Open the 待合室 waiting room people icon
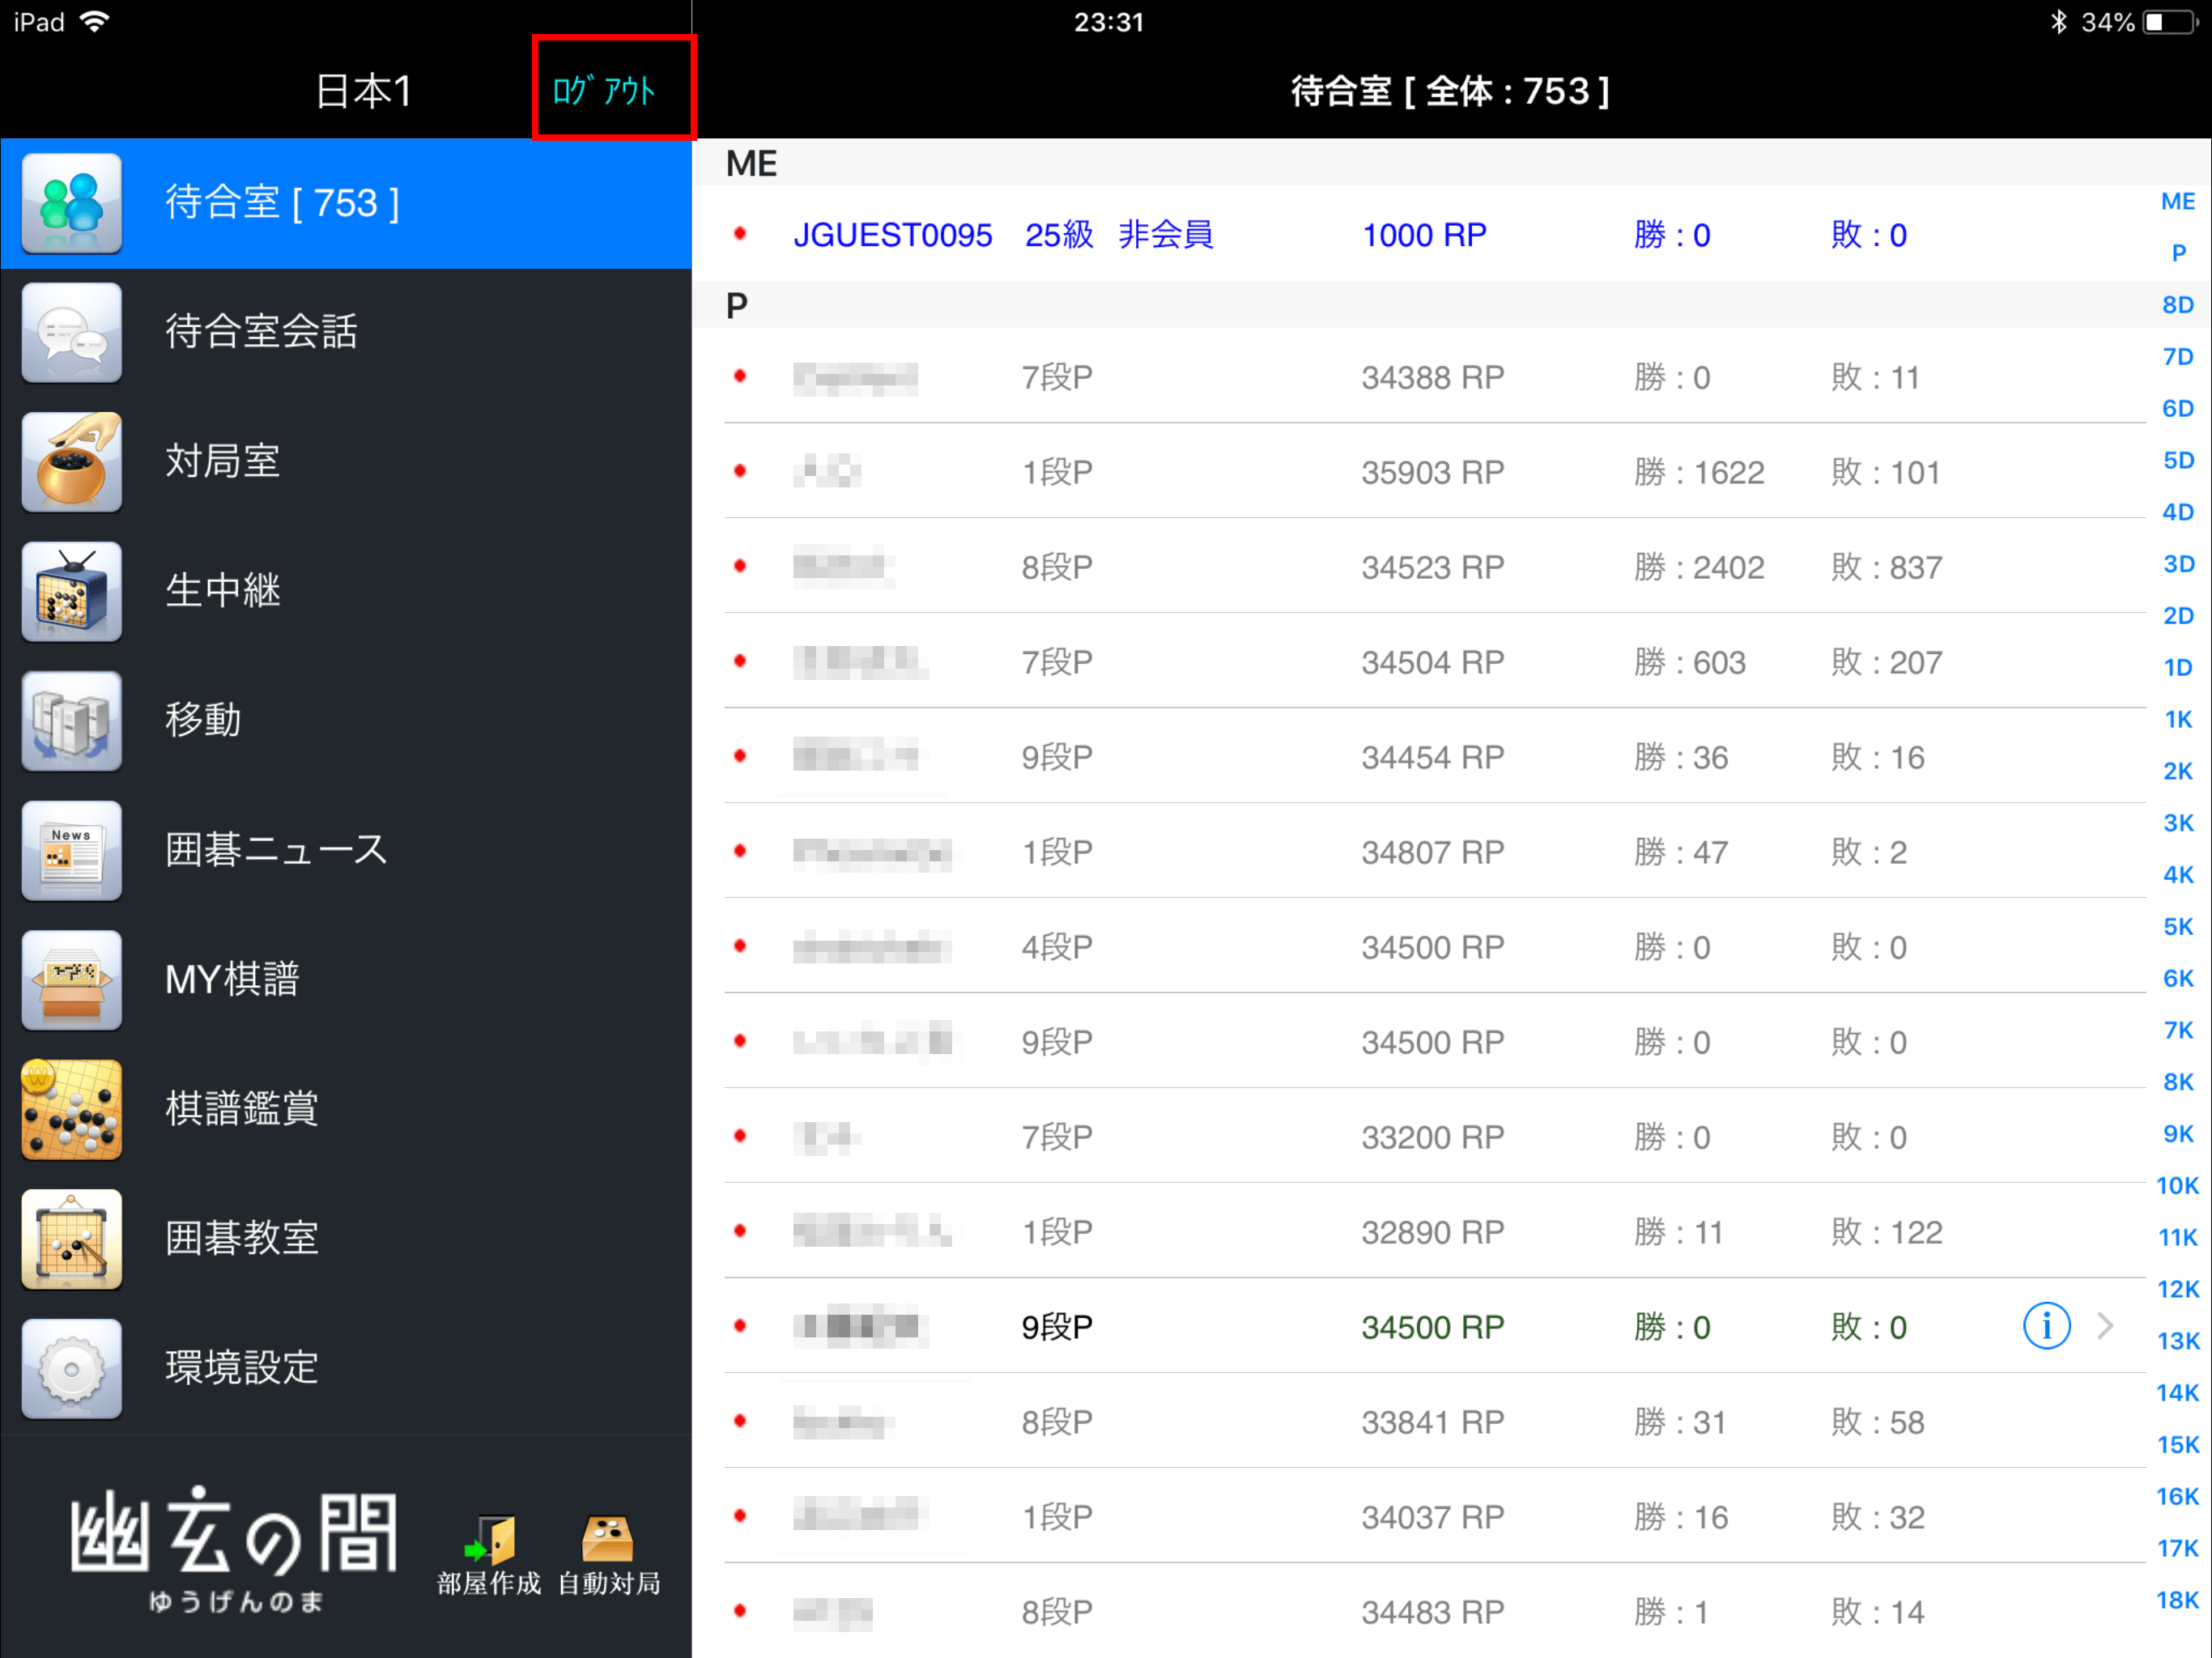The height and width of the screenshot is (1658, 2212). pos(72,203)
